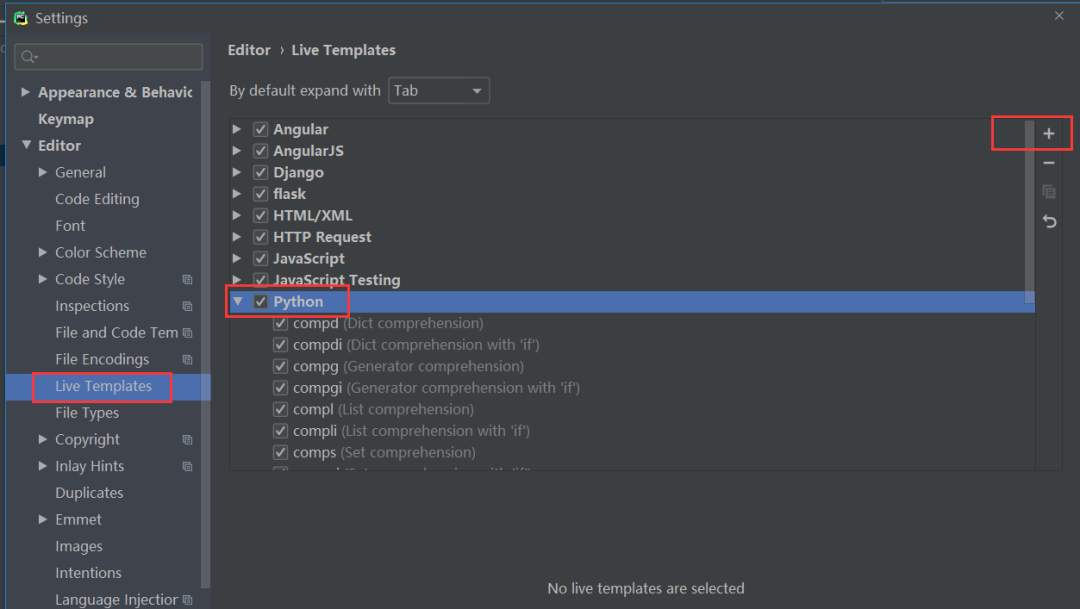This screenshot has width=1080, height=609.
Task: Click the remove live template icon
Action: 1048,162
